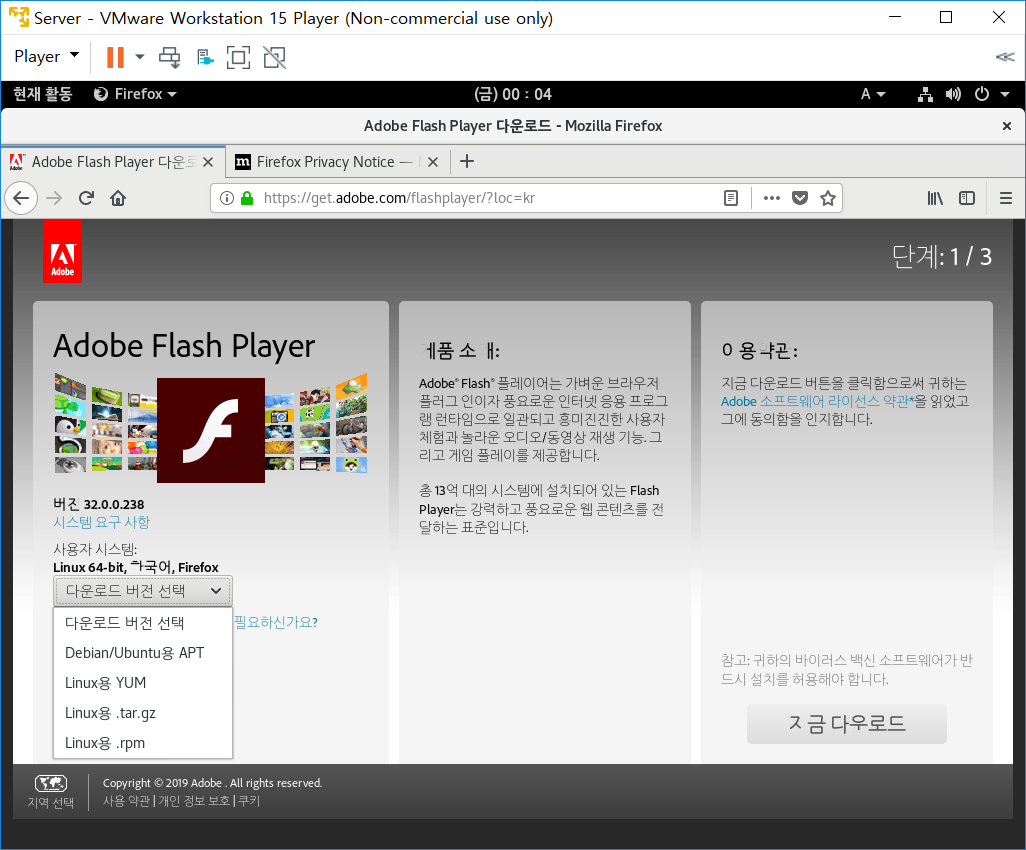This screenshot has height=850, width=1026.
Task: Click the 지역 선택 world map icon
Action: (x=51, y=783)
